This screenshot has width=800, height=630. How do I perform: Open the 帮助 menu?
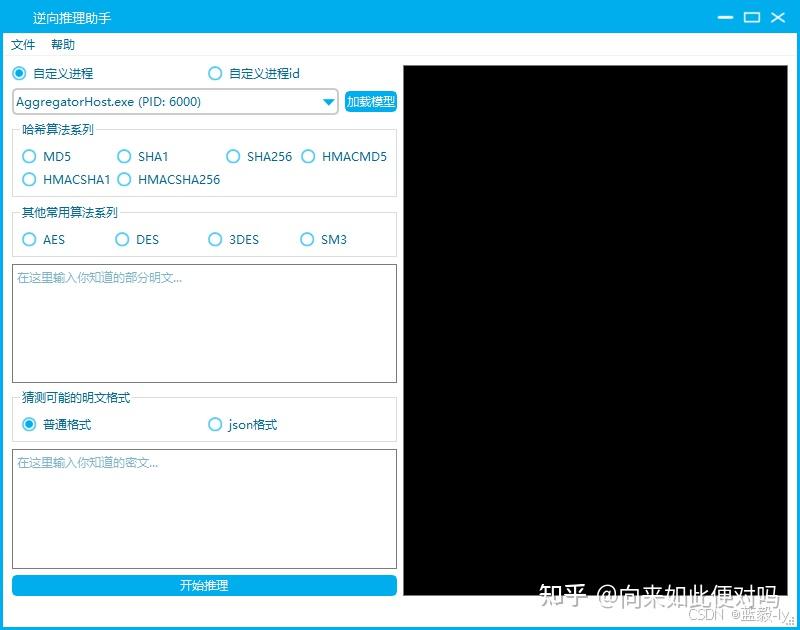(x=62, y=44)
